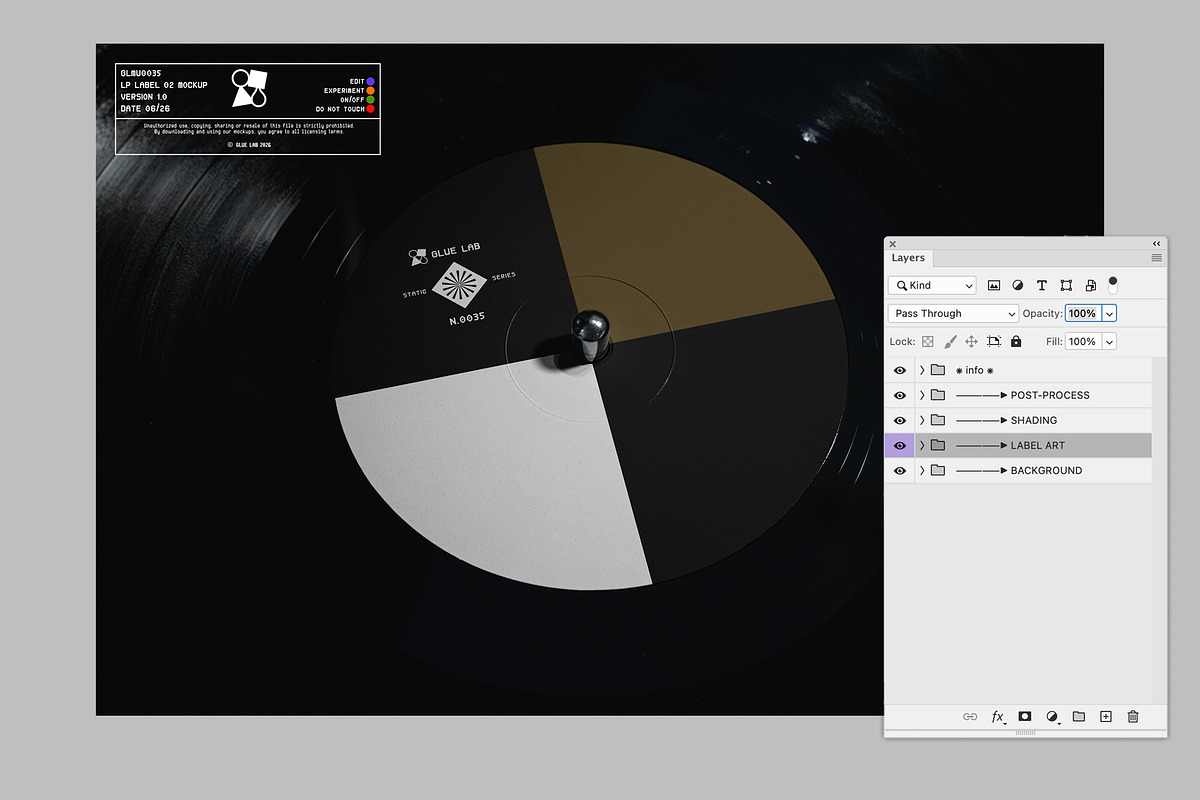Expand the LABEL ART group chevron
1200x800 pixels.
coord(922,445)
